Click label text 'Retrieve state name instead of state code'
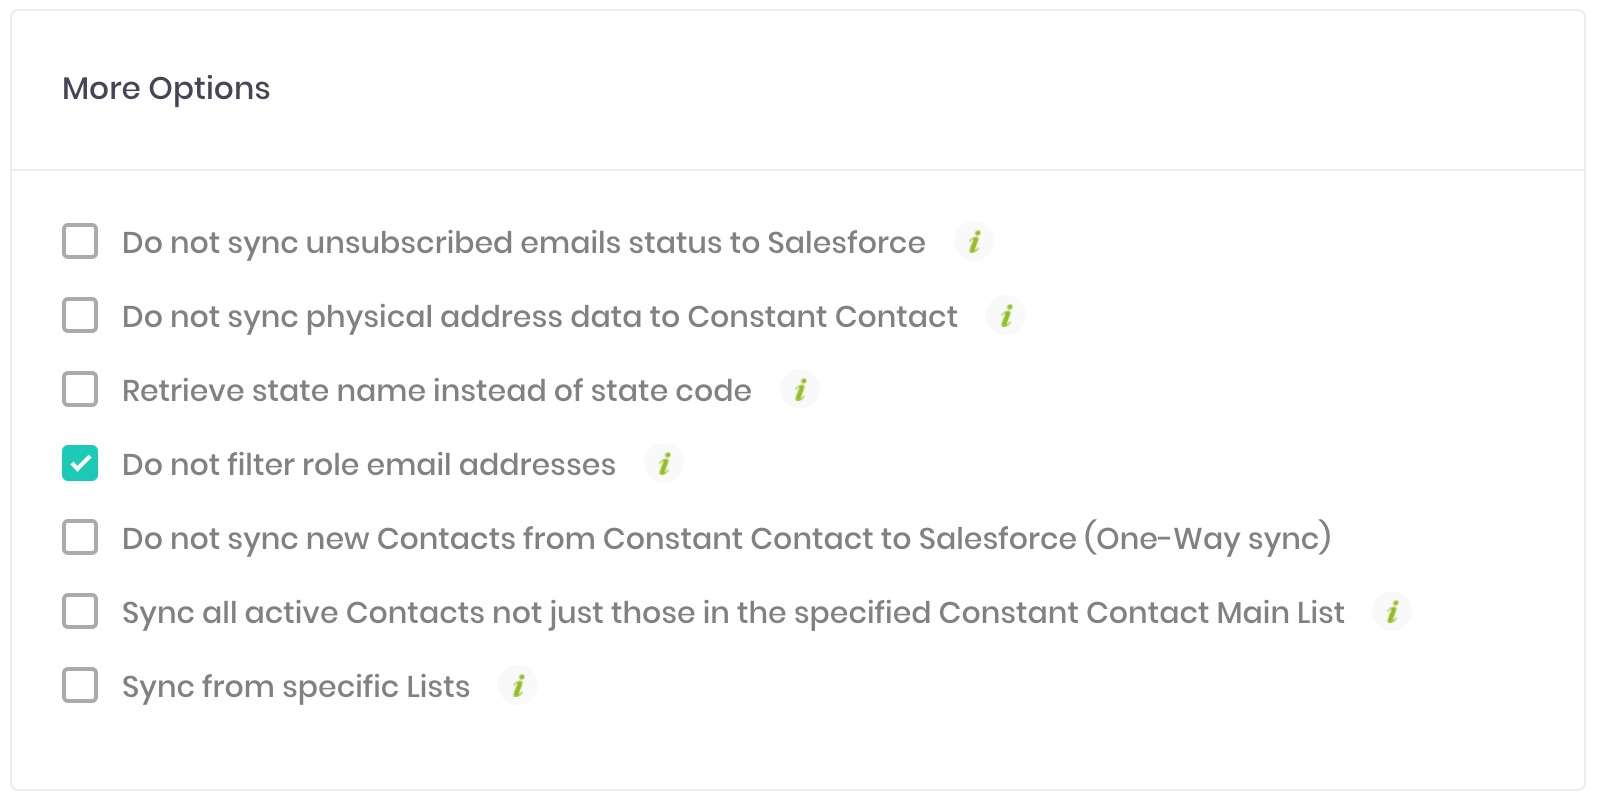The width and height of the screenshot is (1604, 808). coord(437,390)
